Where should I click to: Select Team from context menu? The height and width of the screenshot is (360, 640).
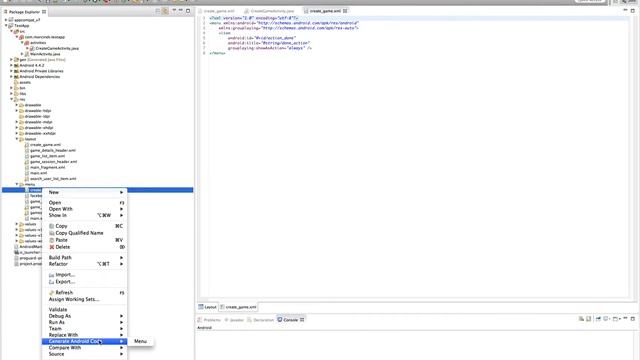click(x=85, y=329)
